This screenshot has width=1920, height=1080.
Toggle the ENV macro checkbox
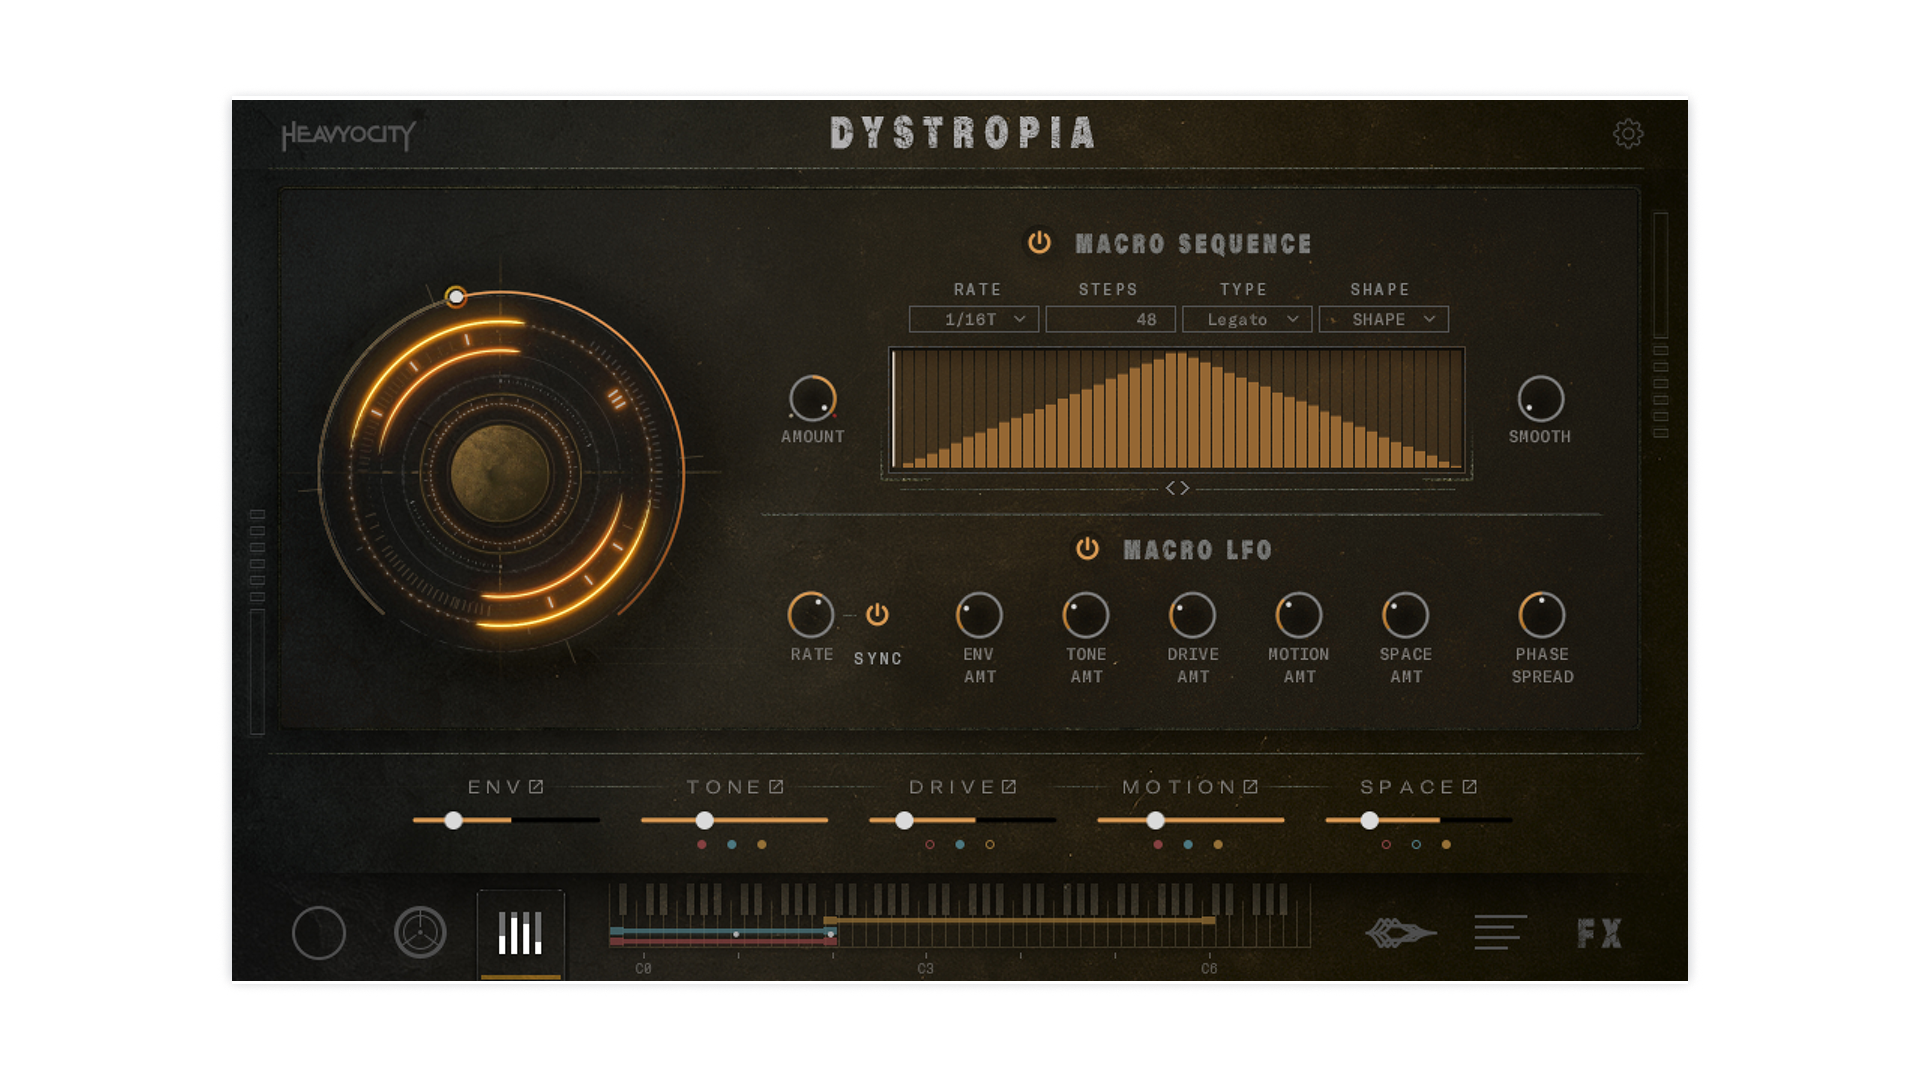point(535,787)
